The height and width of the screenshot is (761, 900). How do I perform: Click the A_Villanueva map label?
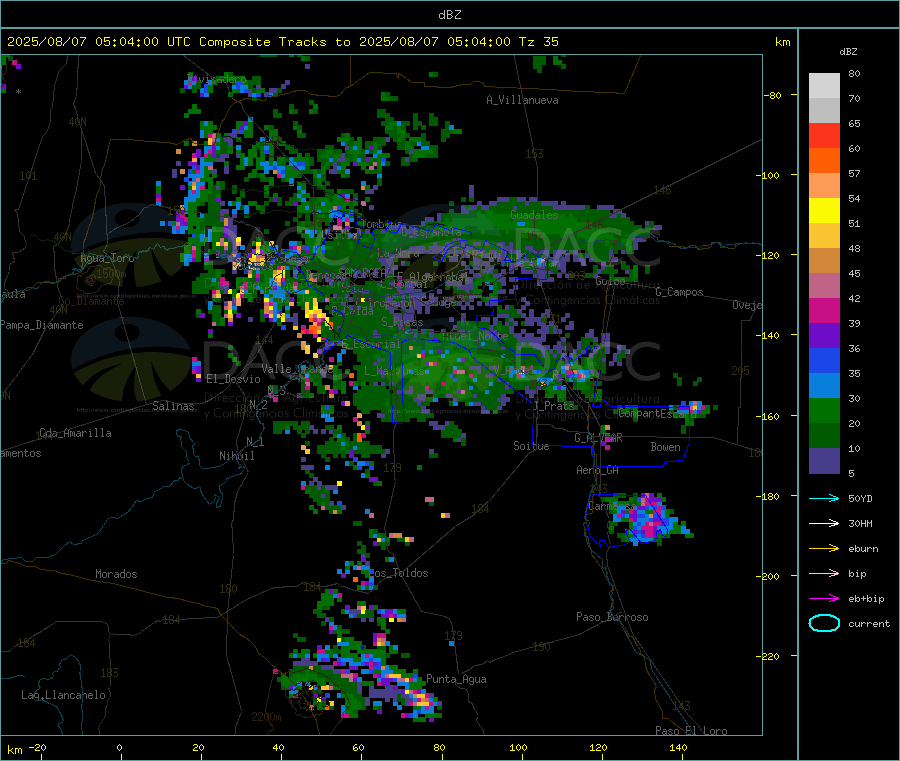[522, 100]
